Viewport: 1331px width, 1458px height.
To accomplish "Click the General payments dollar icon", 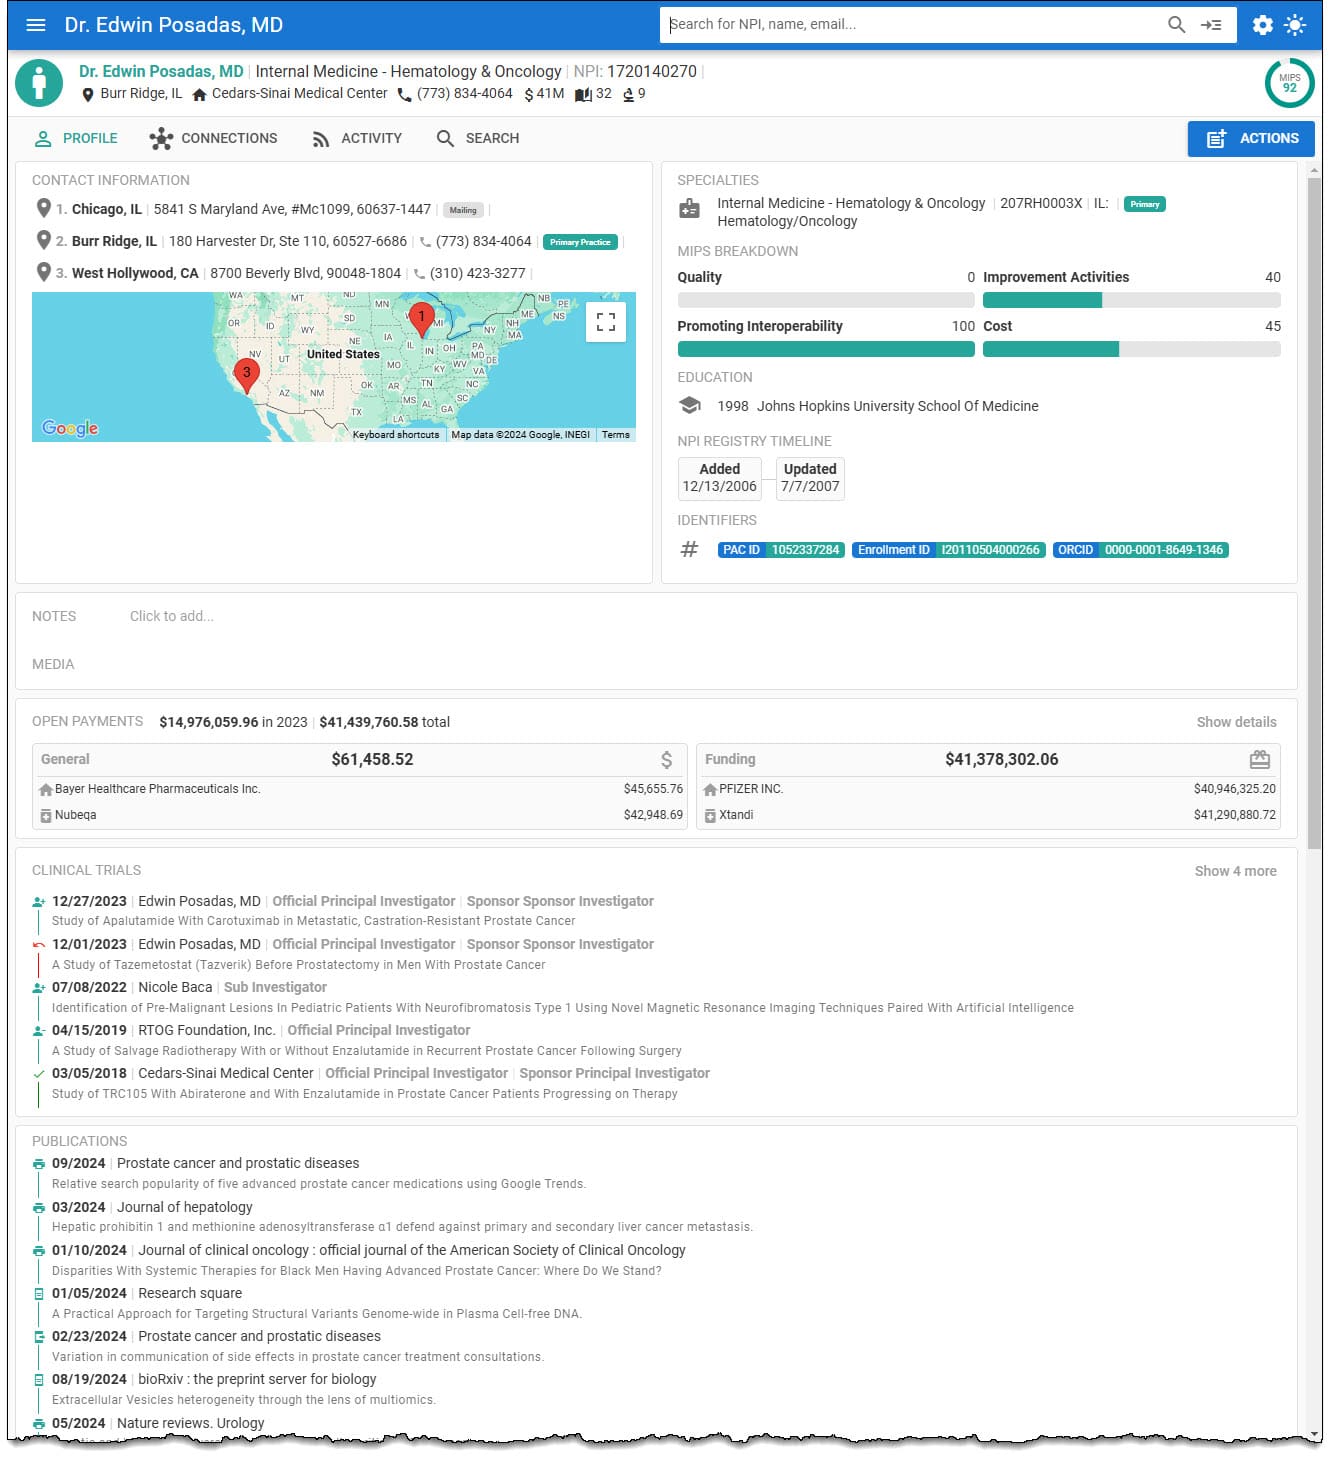I will click(x=666, y=760).
